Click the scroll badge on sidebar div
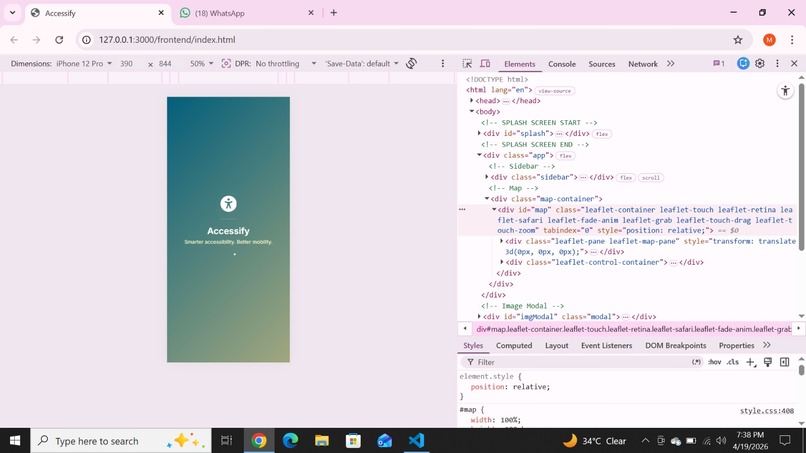The image size is (806, 453). click(x=651, y=178)
